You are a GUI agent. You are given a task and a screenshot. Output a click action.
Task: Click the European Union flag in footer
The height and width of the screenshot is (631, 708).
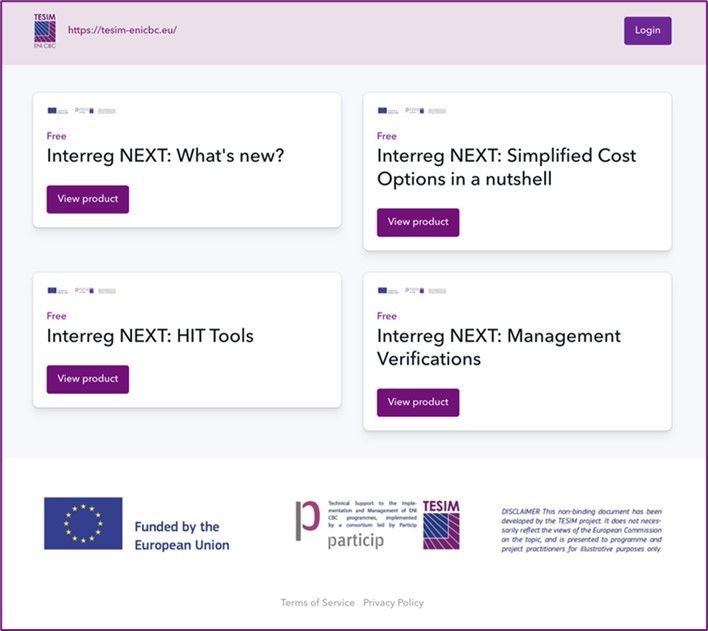(83, 523)
